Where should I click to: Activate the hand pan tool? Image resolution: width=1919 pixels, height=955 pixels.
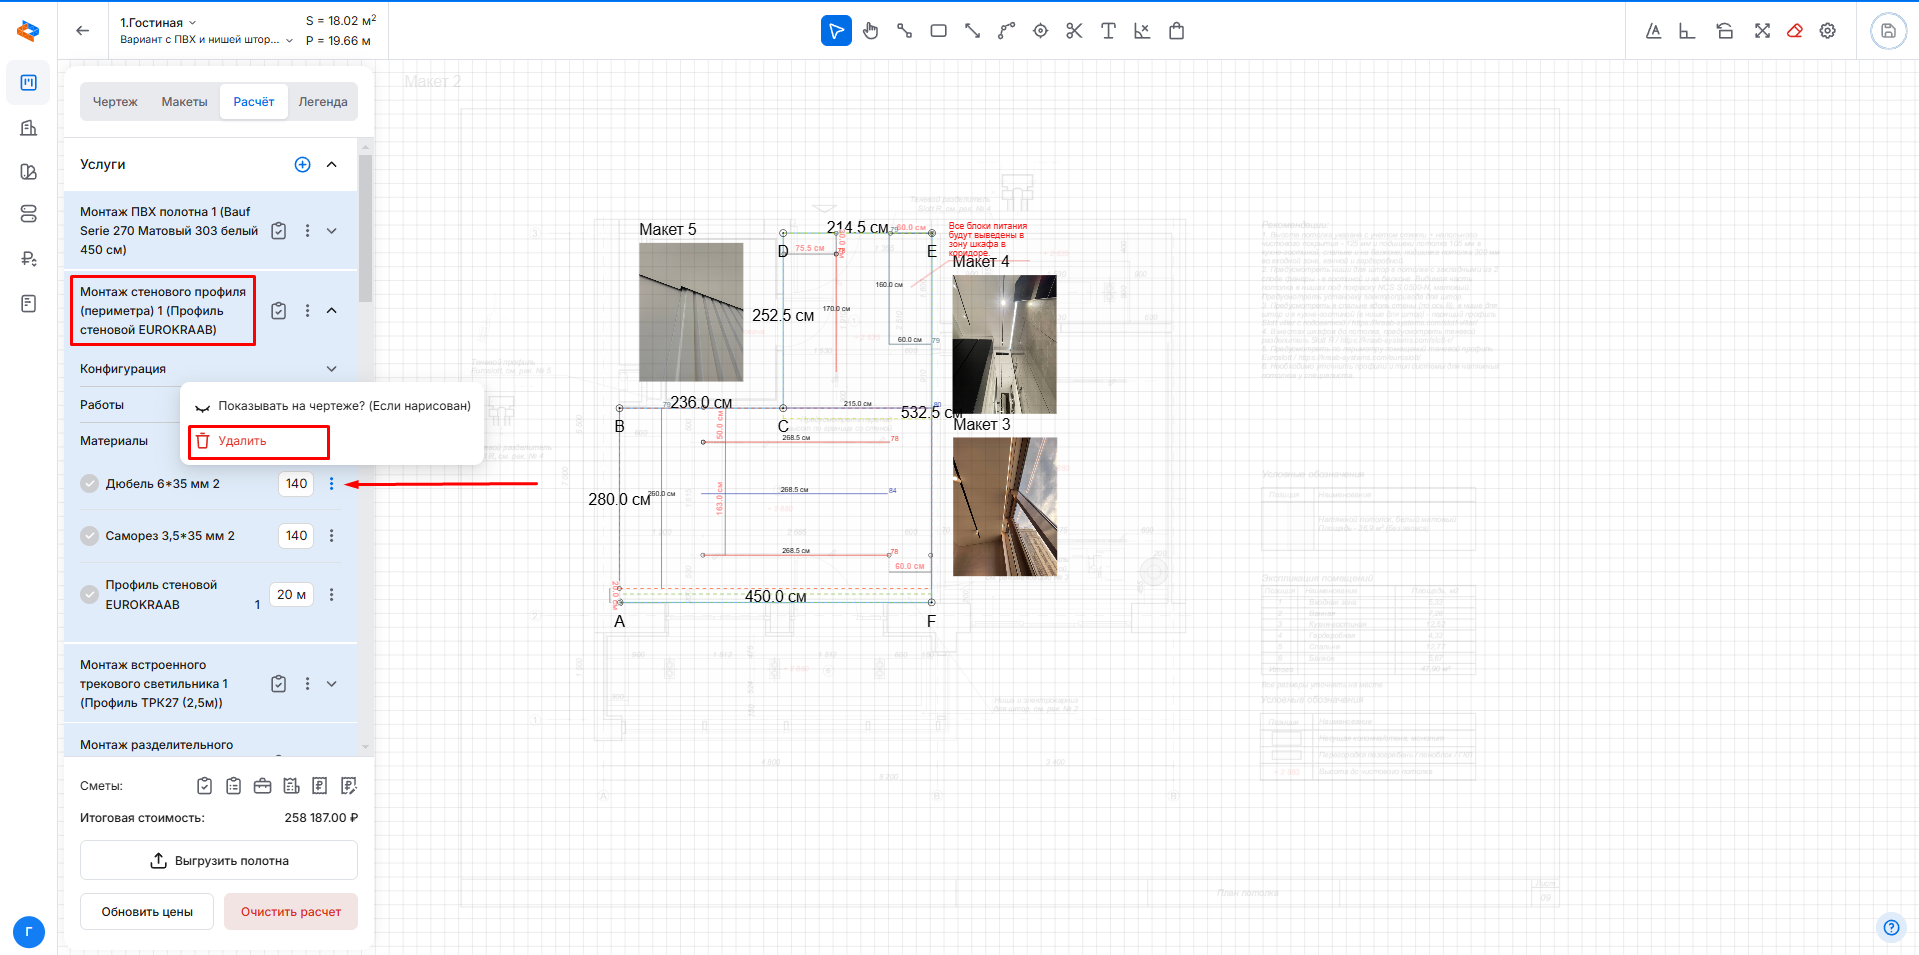click(x=870, y=31)
